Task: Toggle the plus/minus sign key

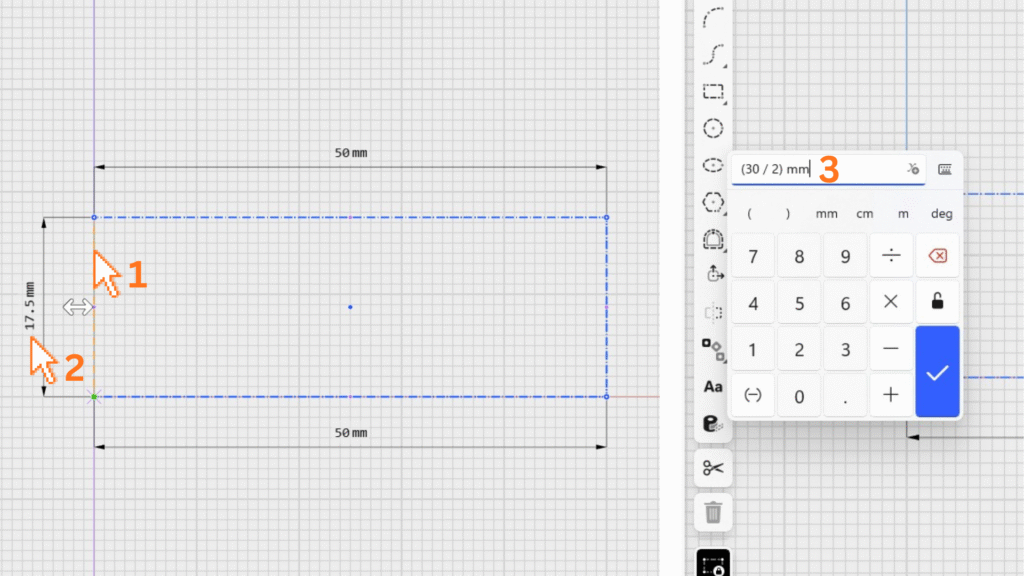Action: tap(753, 395)
